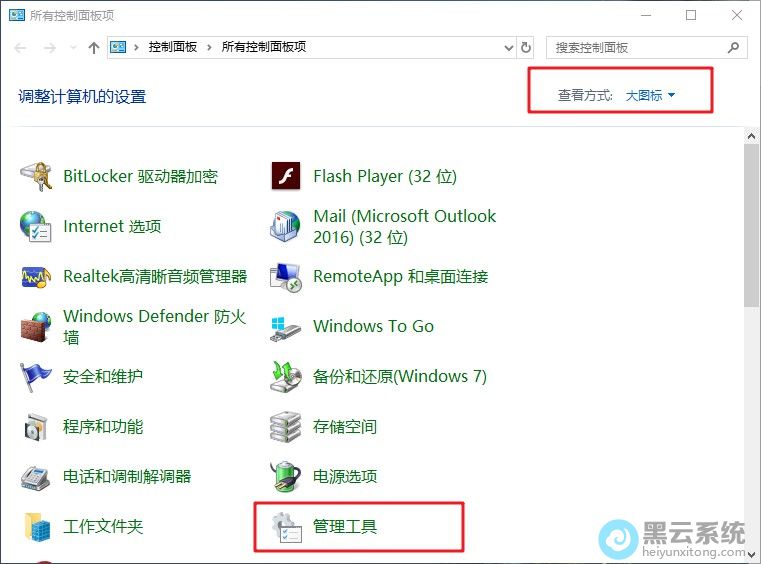This screenshot has width=761, height=564.
Task: Click the Internet 选项 globe icon
Action: 35,226
